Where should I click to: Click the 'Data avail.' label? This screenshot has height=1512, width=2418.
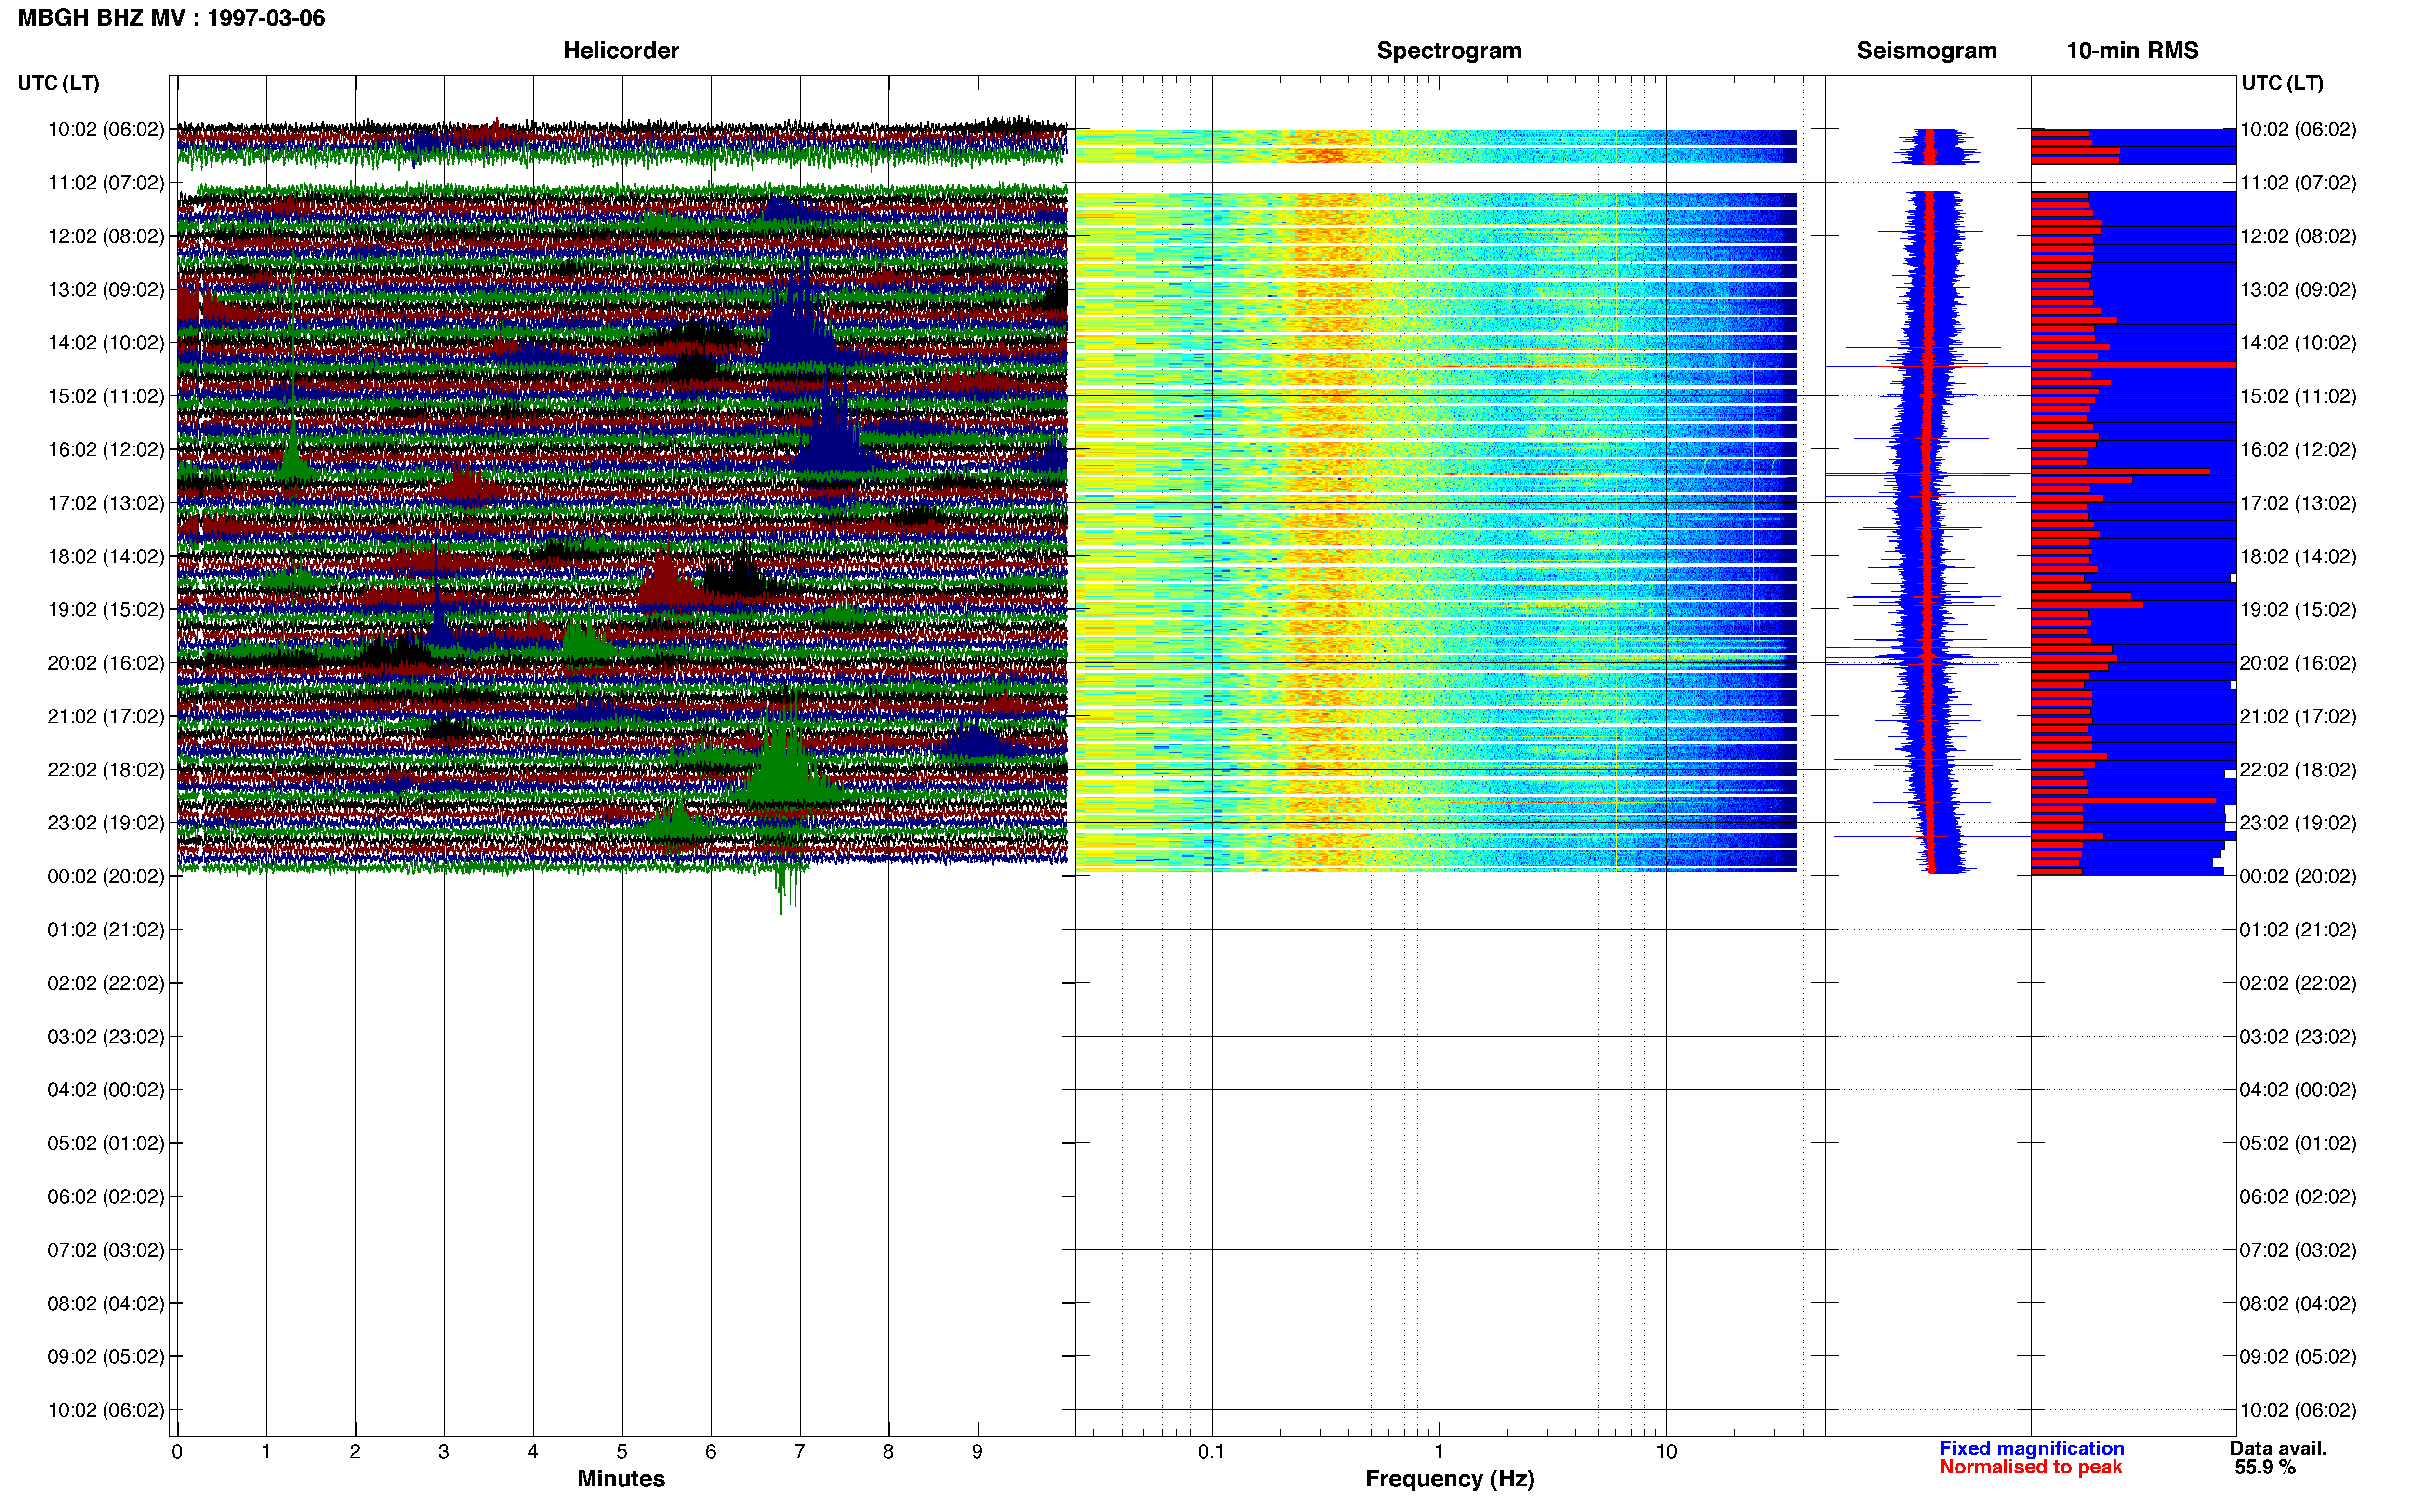(x=2278, y=1448)
